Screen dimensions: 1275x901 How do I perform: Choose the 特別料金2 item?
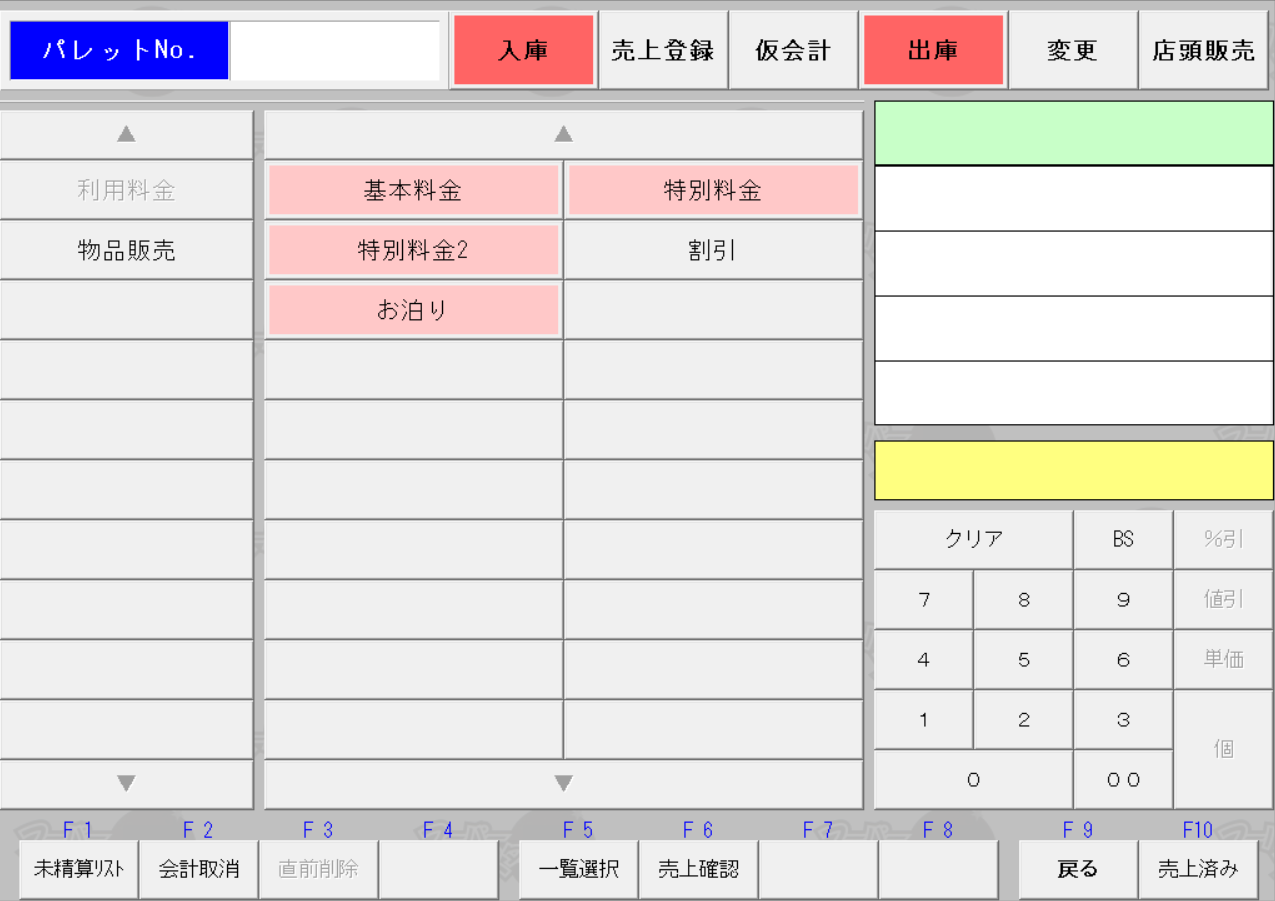tap(413, 250)
